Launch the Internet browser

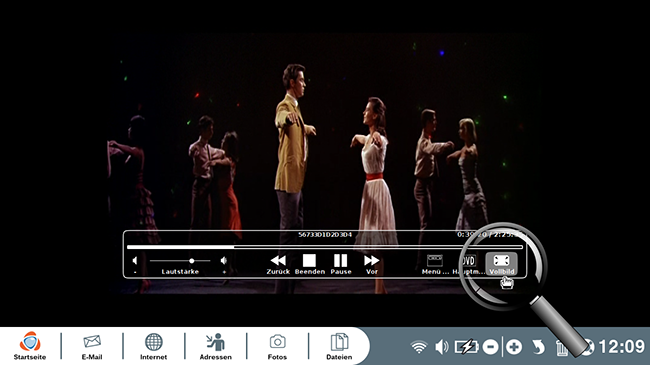point(153,346)
